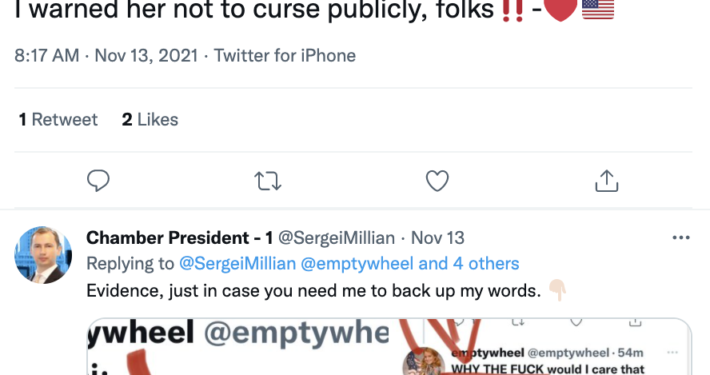Click the US flag emoji in tweet
This screenshot has height=375, width=710.
pyautogui.click(x=598, y=9)
